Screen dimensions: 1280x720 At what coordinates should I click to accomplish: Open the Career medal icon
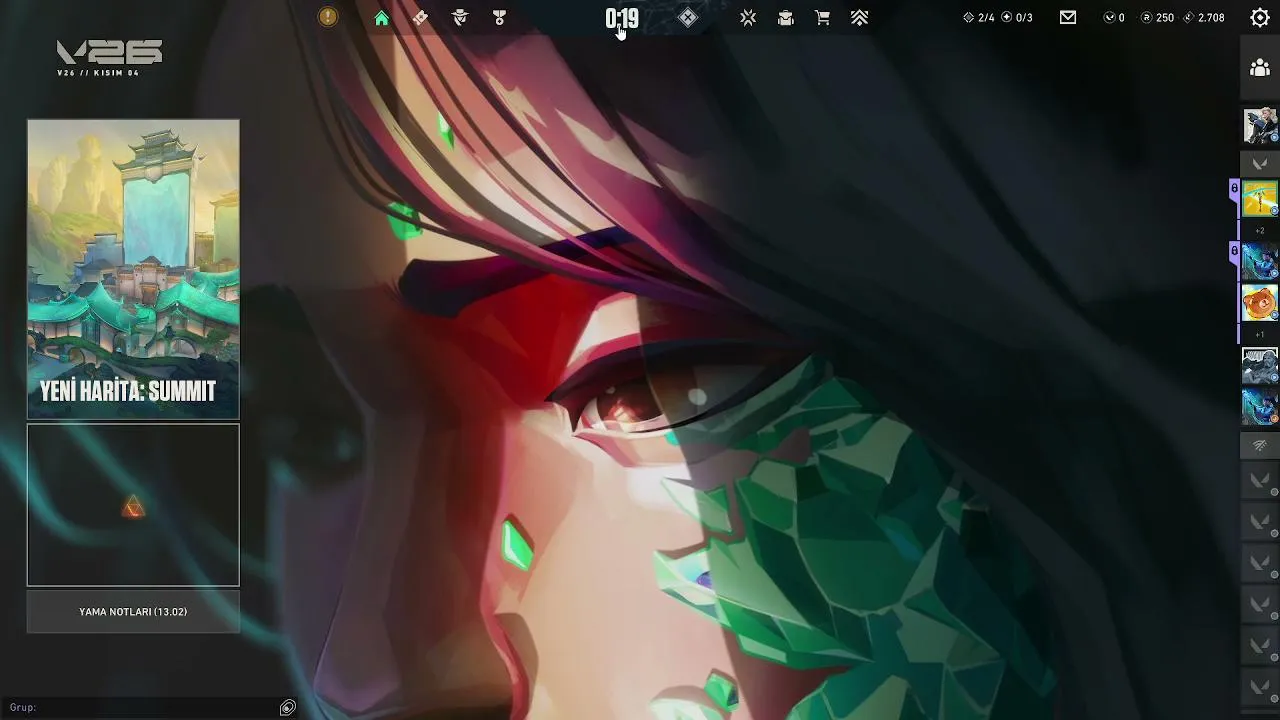499,18
